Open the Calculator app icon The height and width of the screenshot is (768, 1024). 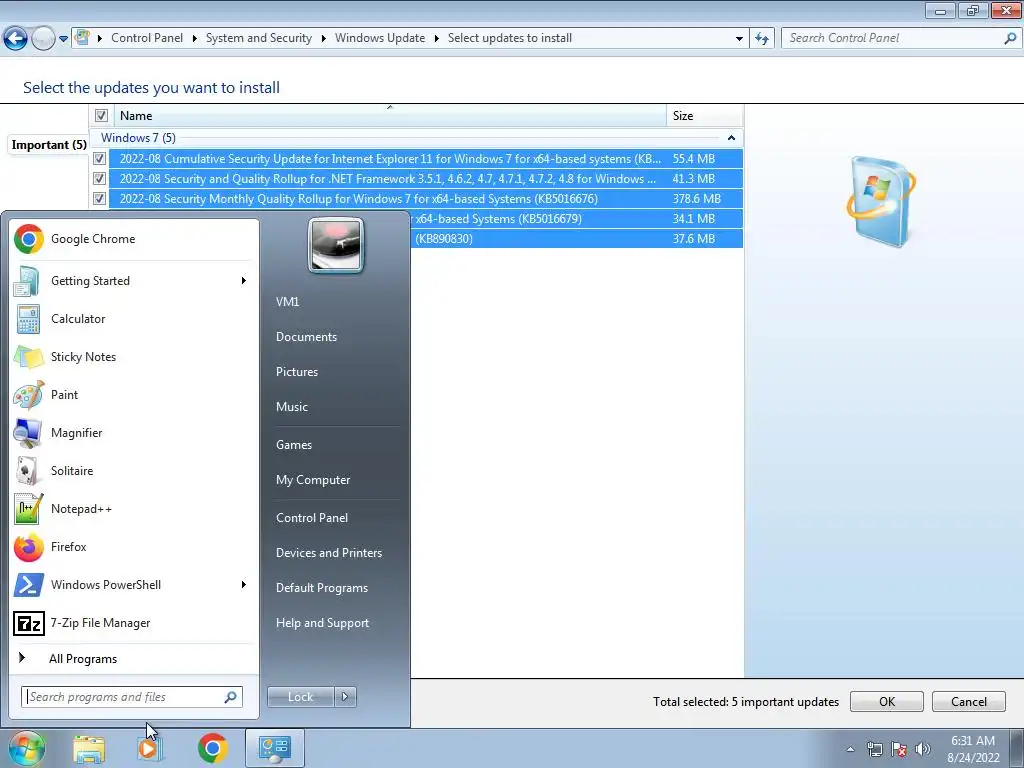click(28, 319)
